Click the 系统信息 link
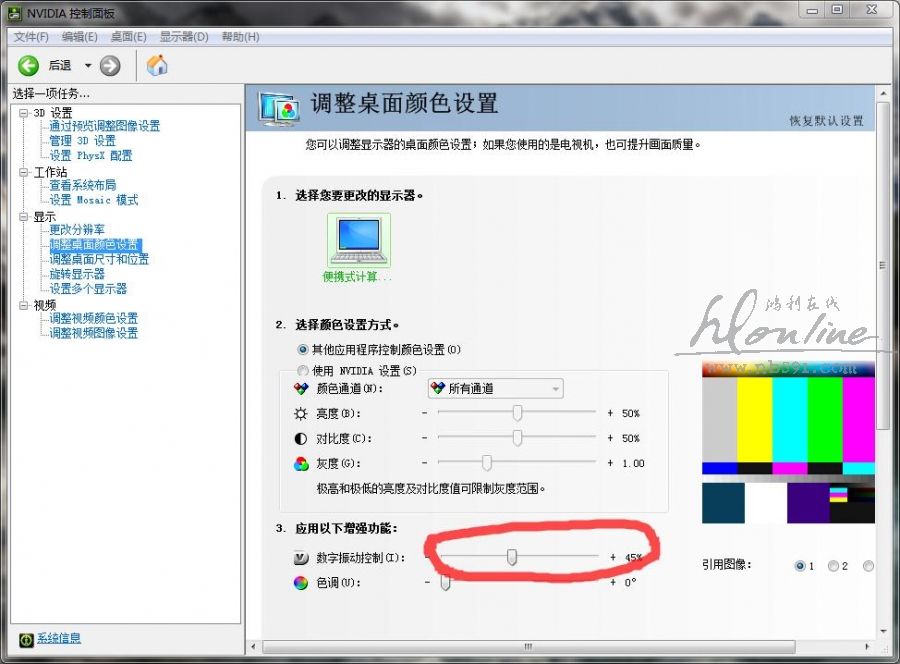Viewport: 900px width, 664px height. coord(59,638)
